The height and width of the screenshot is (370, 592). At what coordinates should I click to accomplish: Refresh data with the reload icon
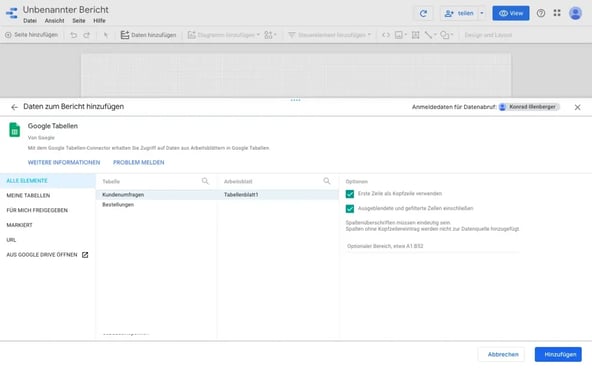click(x=423, y=13)
